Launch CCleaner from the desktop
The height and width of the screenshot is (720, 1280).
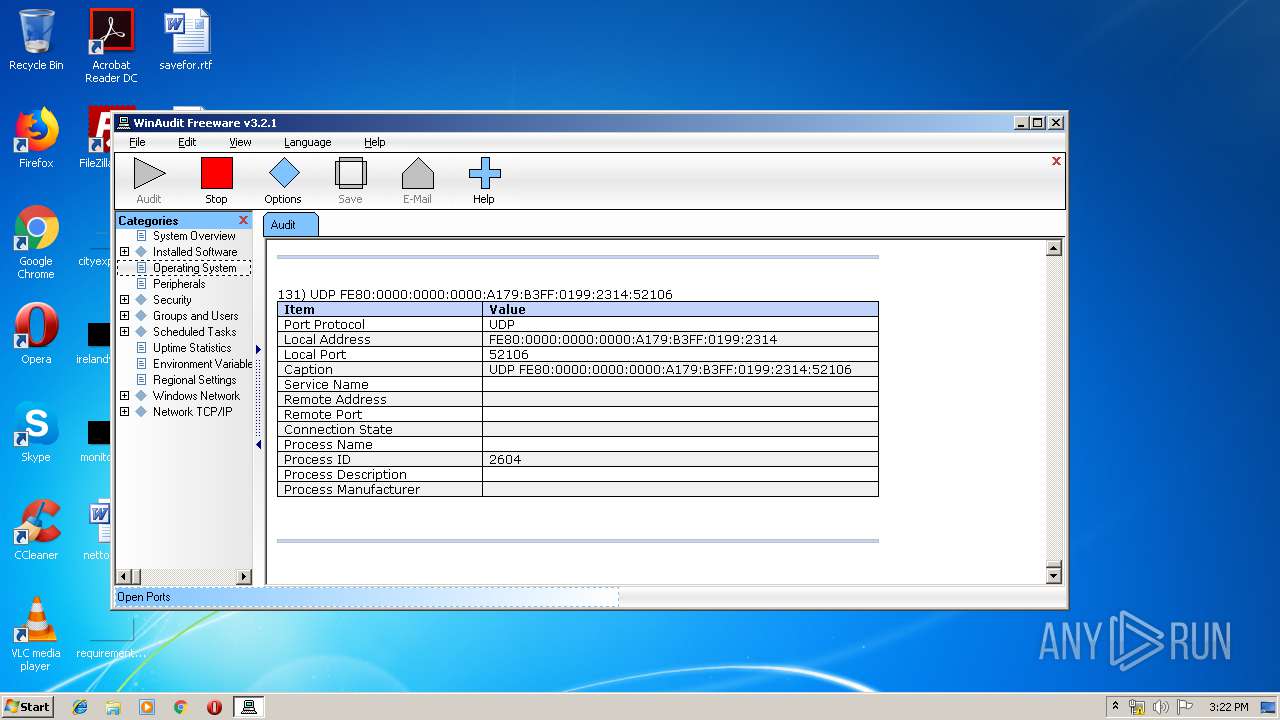coord(36,530)
